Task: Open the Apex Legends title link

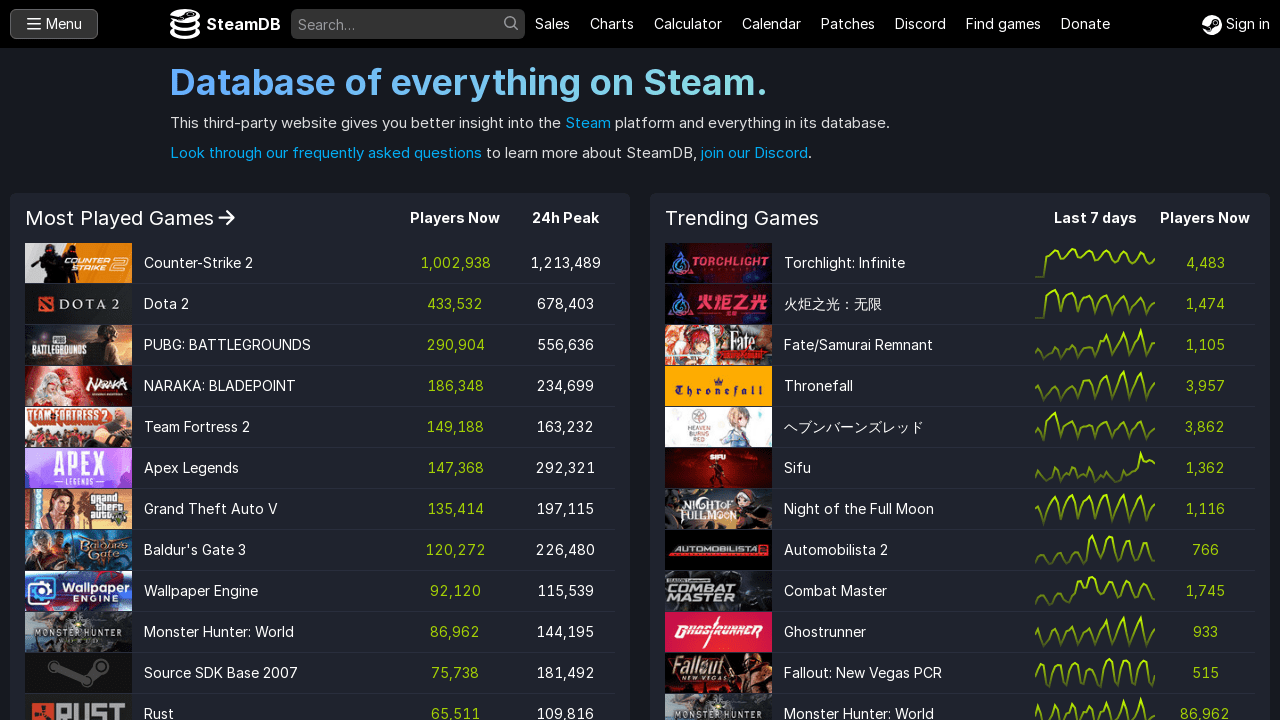Action: click(x=191, y=468)
